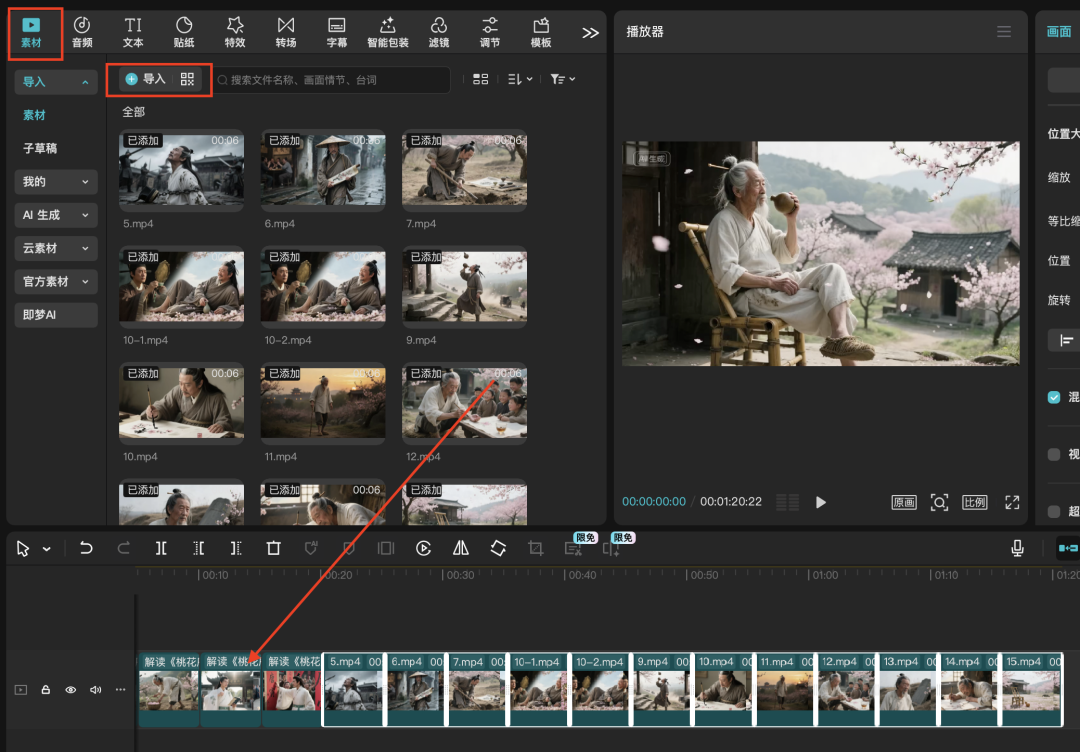
Task: Click the undo arrow in timeline toolbar
Action: click(86, 548)
